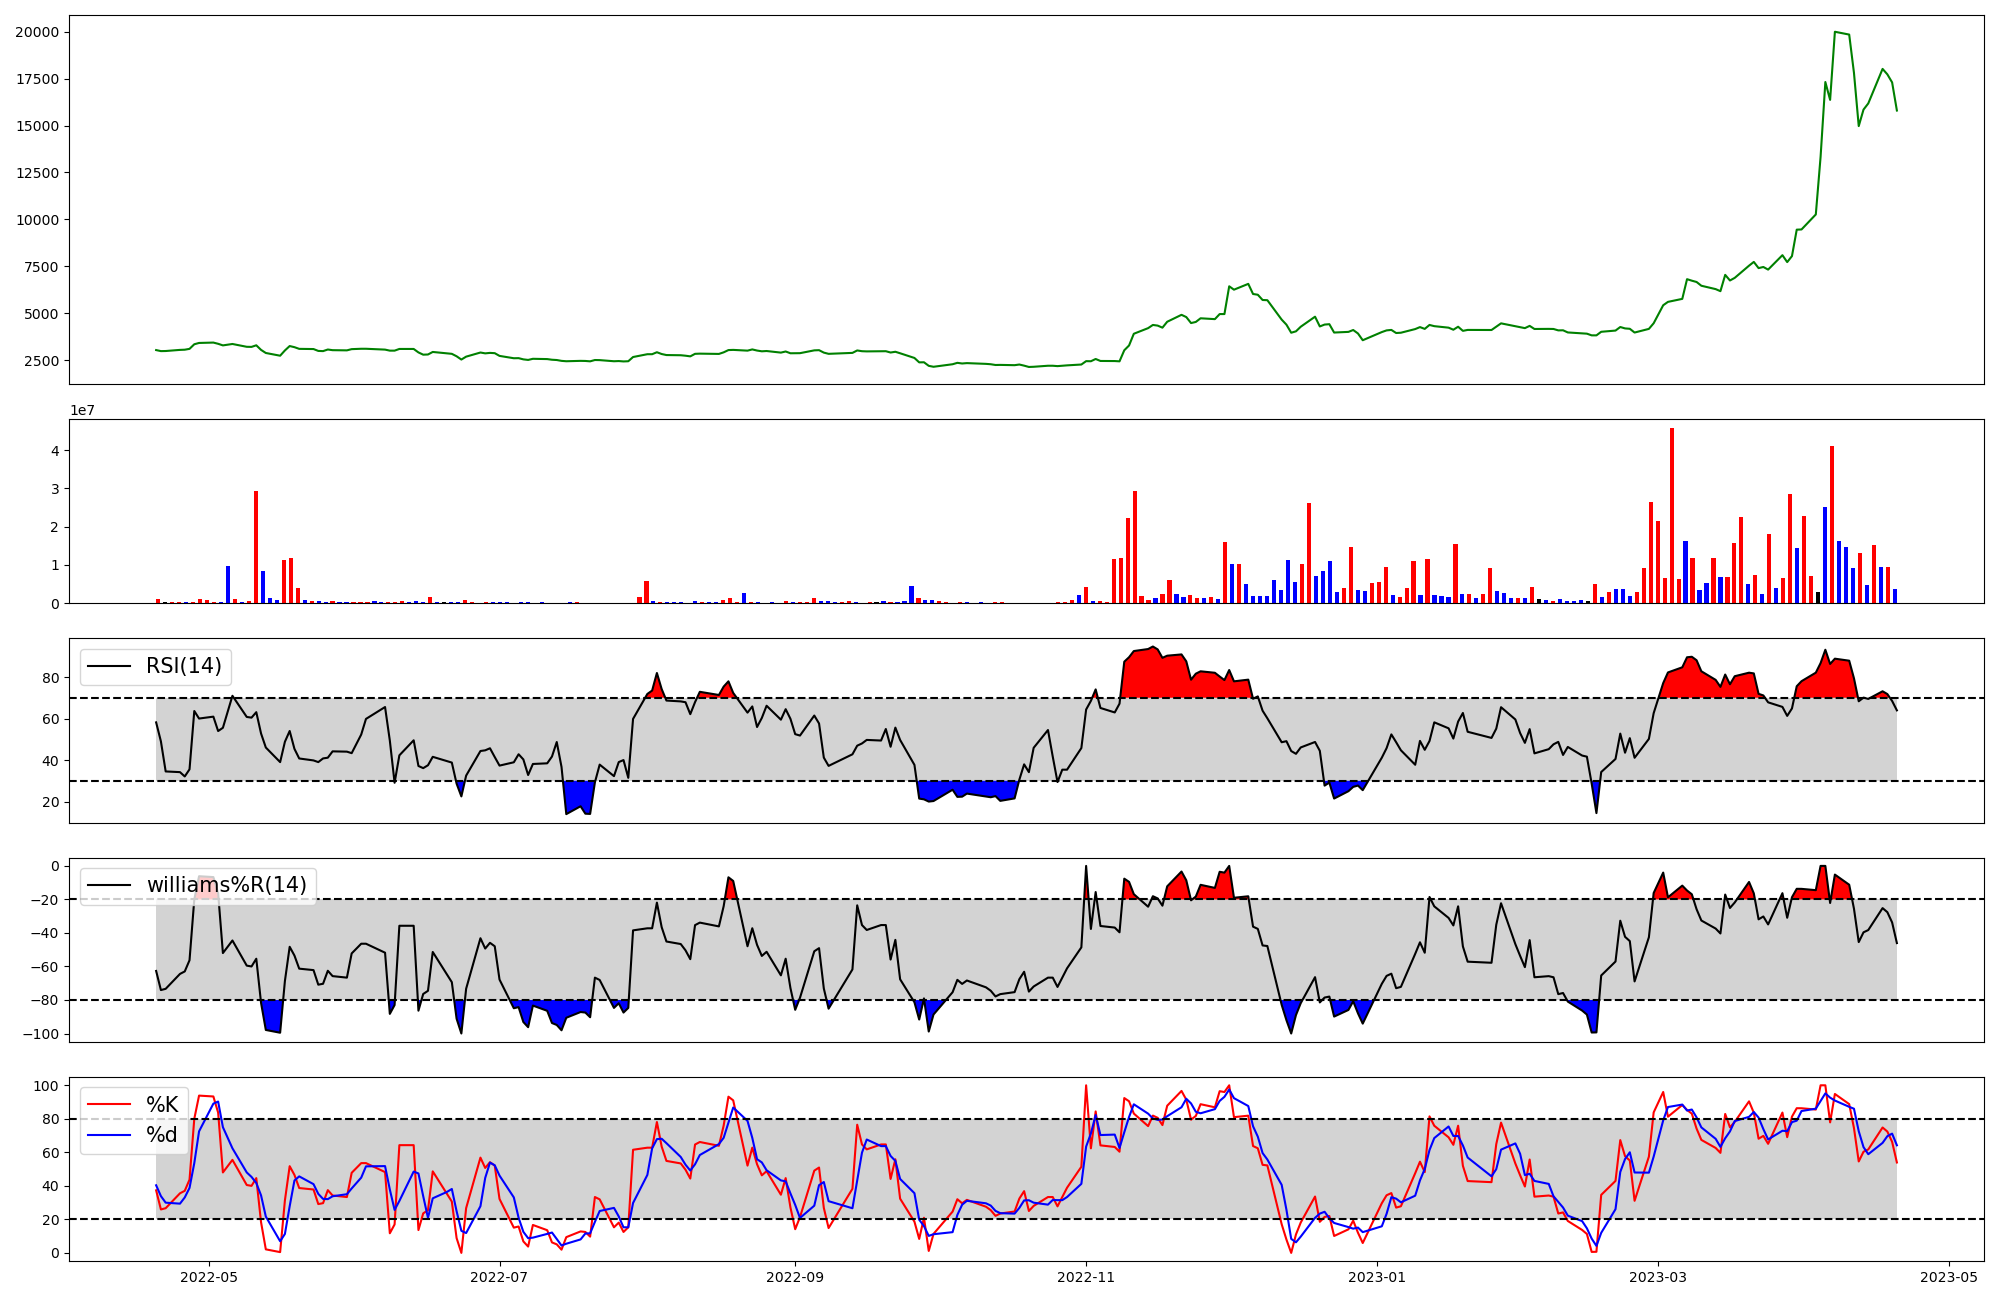Click the 4 tick on volume axis
The width and height of the screenshot is (2000, 1300).
pyautogui.click(x=54, y=451)
